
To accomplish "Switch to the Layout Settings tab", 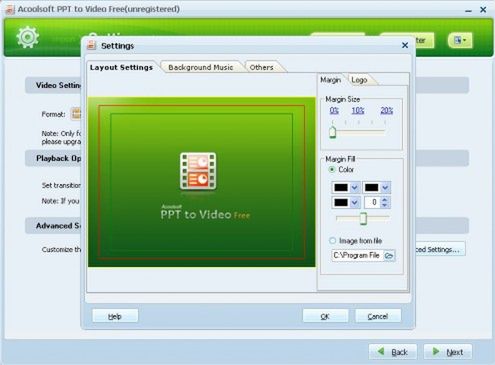I will (121, 67).
